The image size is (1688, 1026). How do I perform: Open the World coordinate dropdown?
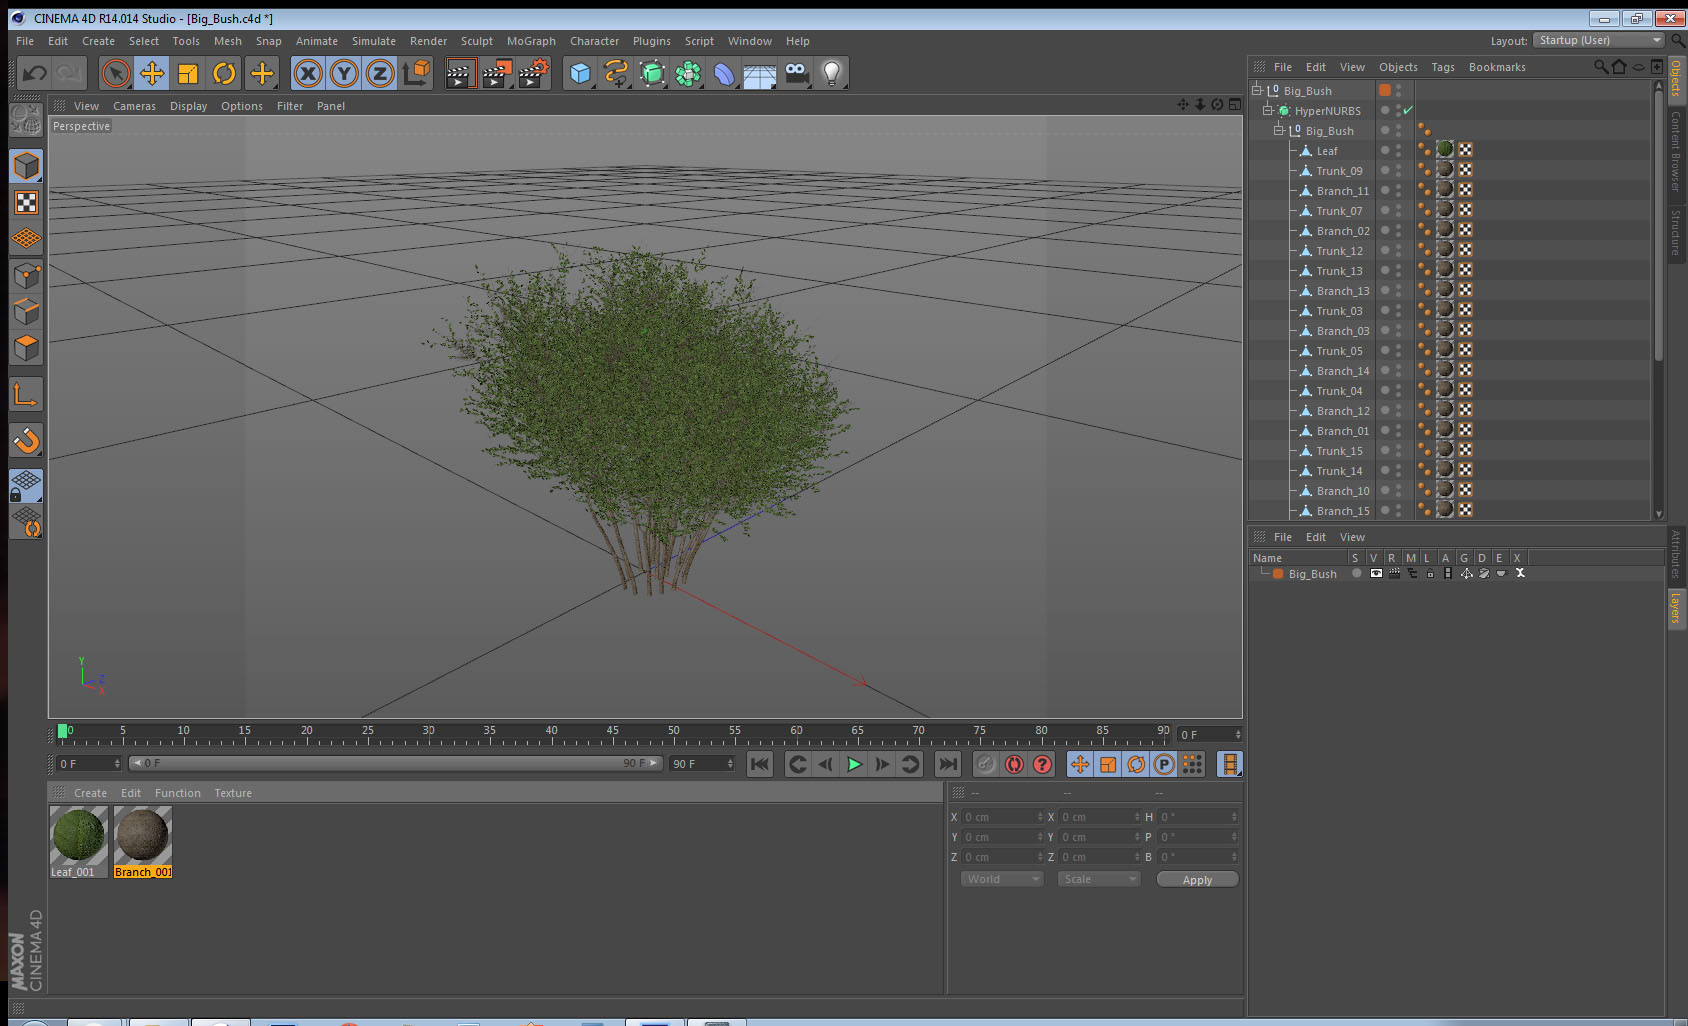(1003, 879)
